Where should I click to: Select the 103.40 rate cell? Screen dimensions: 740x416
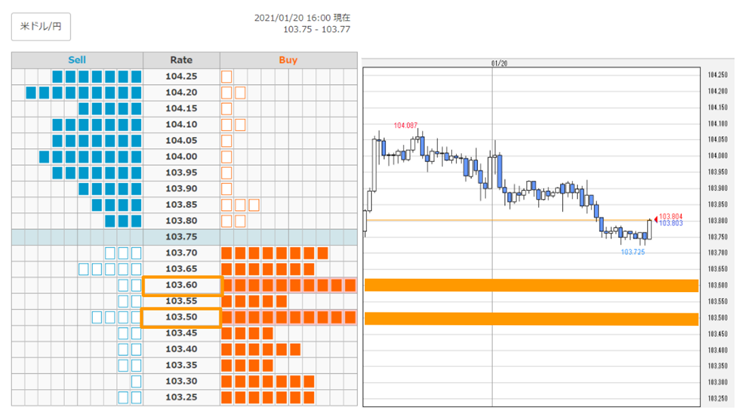(181, 349)
